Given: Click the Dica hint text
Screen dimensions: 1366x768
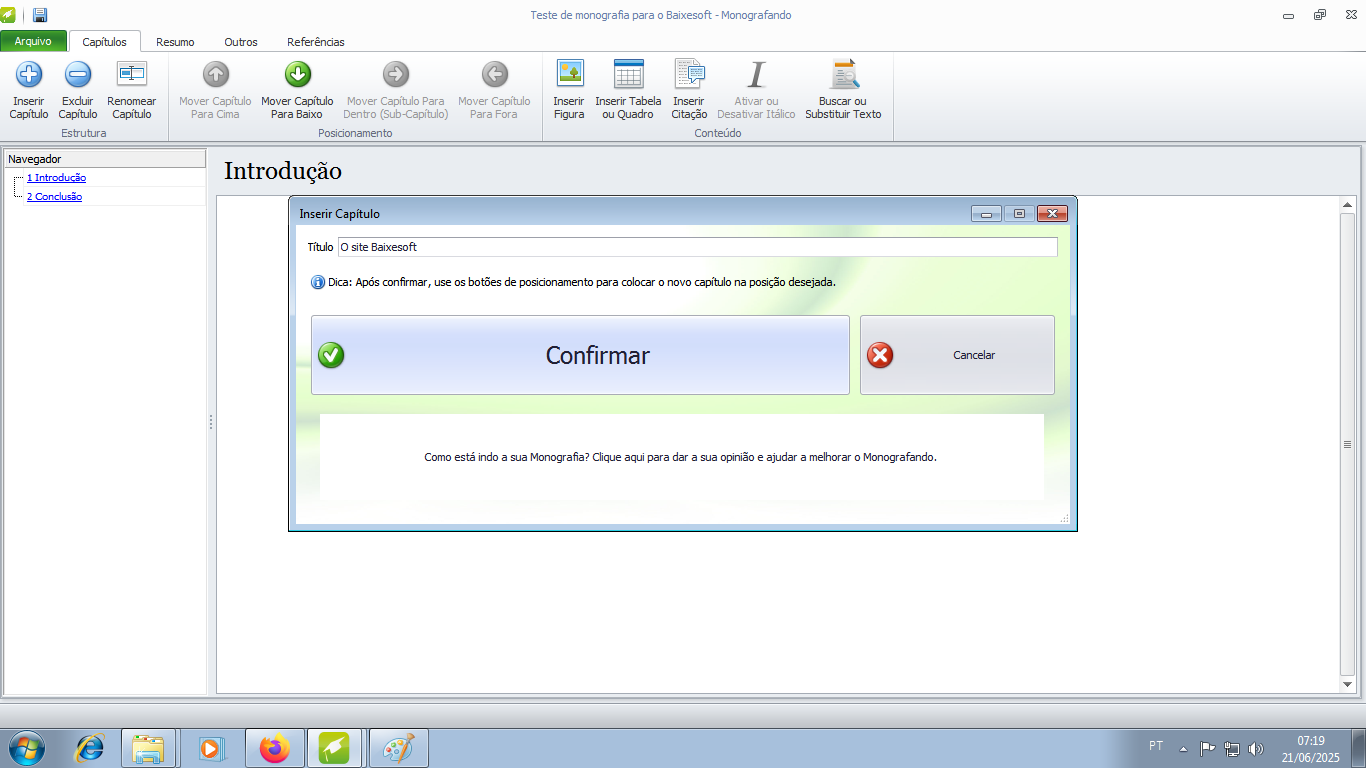Looking at the screenshot, I should [582, 282].
